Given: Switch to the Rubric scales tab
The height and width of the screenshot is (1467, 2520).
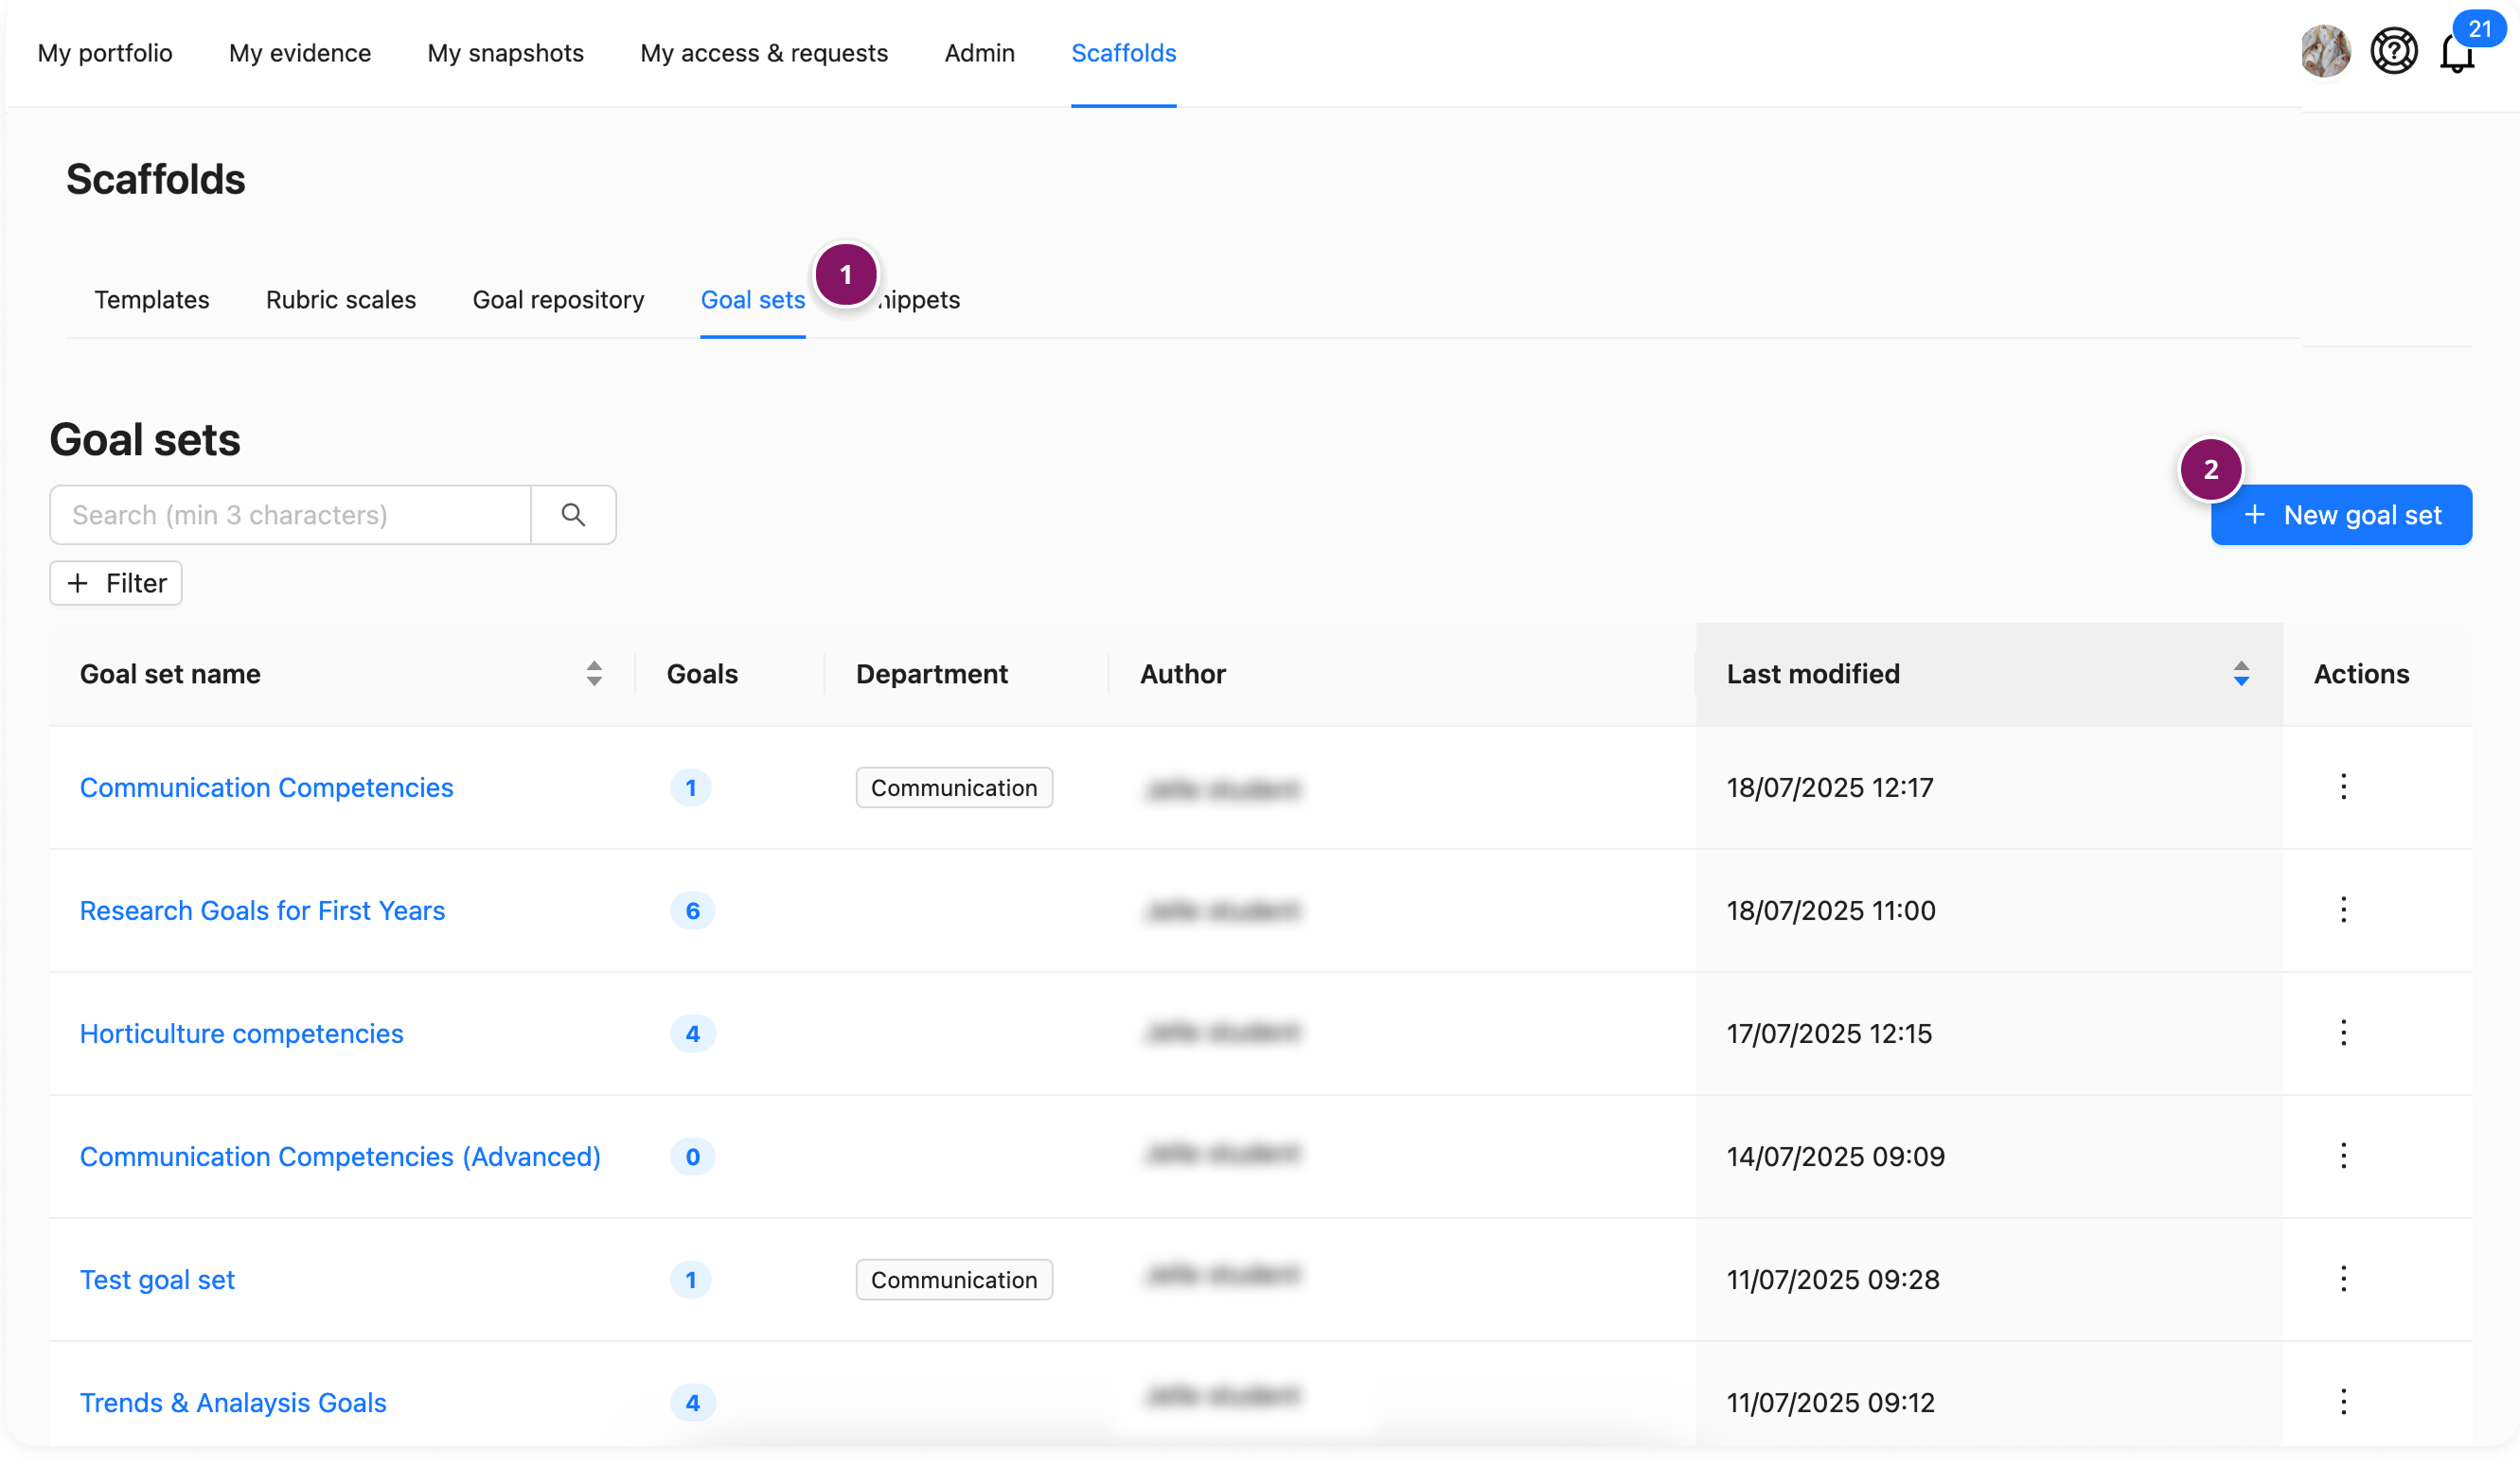Looking at the screenshot, I should coord(341,300).
